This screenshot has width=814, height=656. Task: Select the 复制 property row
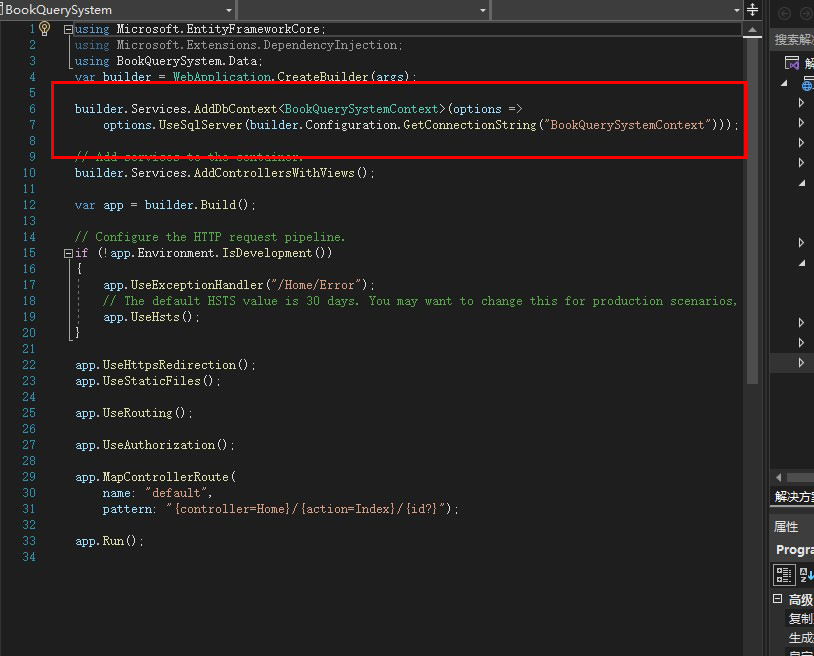[x=800, y=618]
